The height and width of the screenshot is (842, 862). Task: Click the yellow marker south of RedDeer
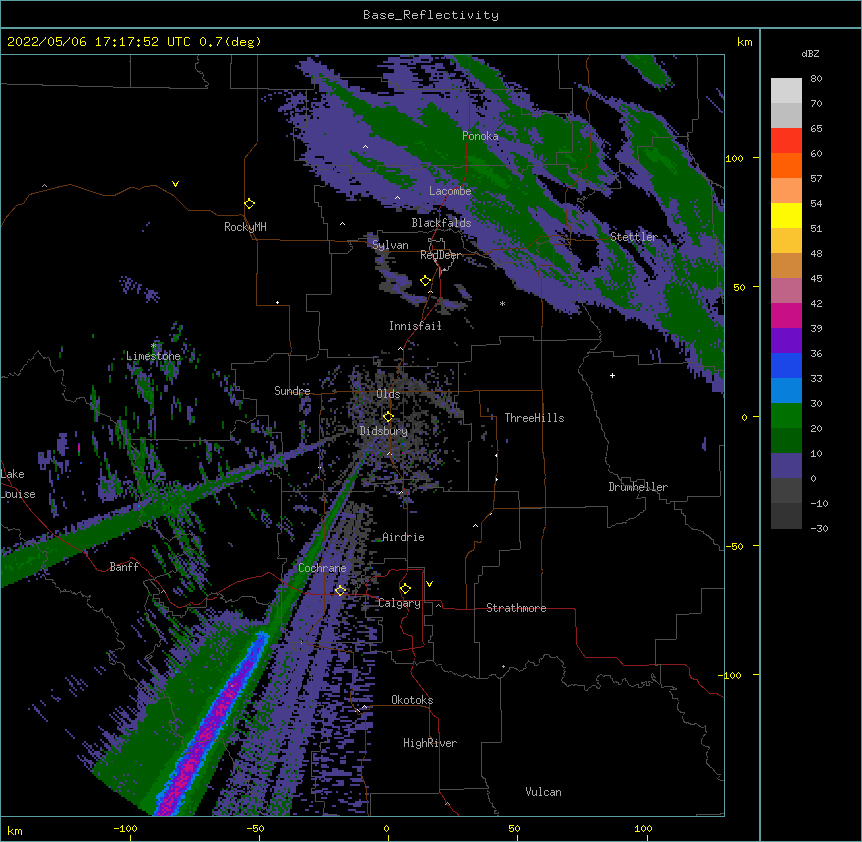[x=425, y=281]
